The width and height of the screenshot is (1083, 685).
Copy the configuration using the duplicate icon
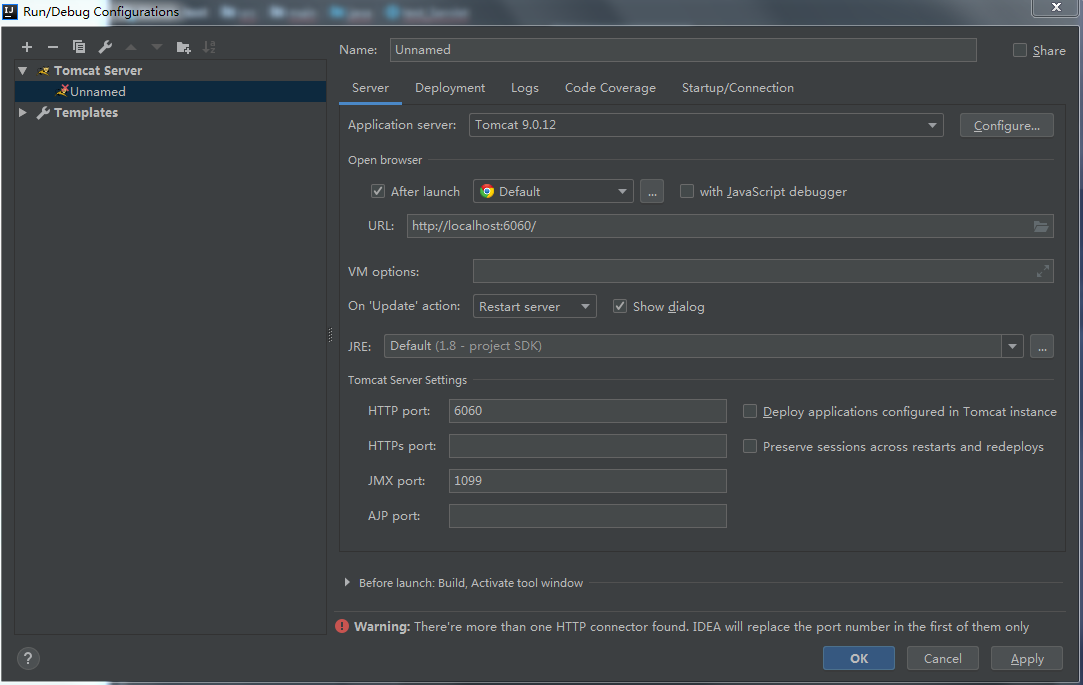point(79,47)
